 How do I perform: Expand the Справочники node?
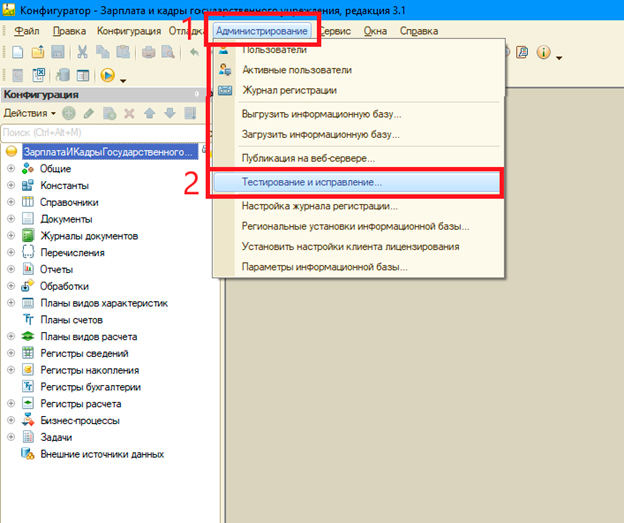11,202
